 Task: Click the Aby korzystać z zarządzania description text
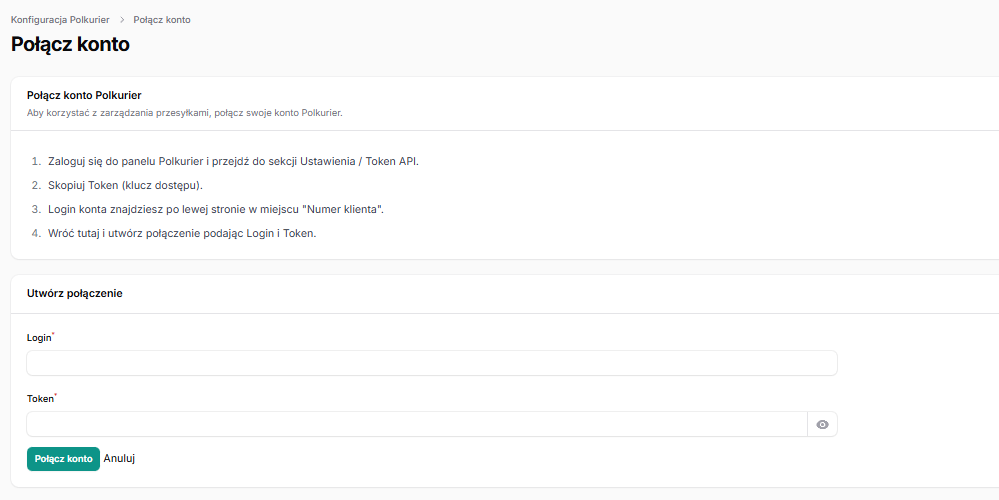184,114
